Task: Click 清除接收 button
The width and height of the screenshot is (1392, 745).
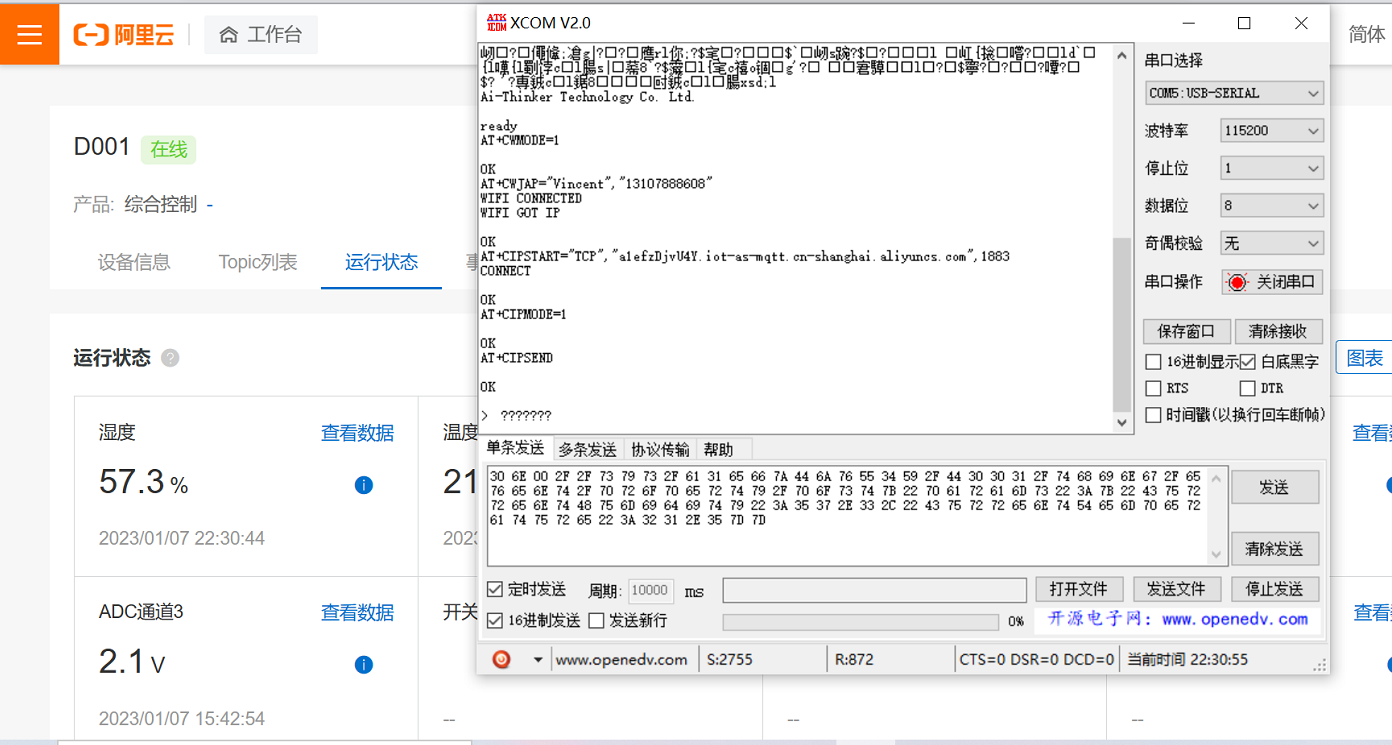Action: 1279,332
